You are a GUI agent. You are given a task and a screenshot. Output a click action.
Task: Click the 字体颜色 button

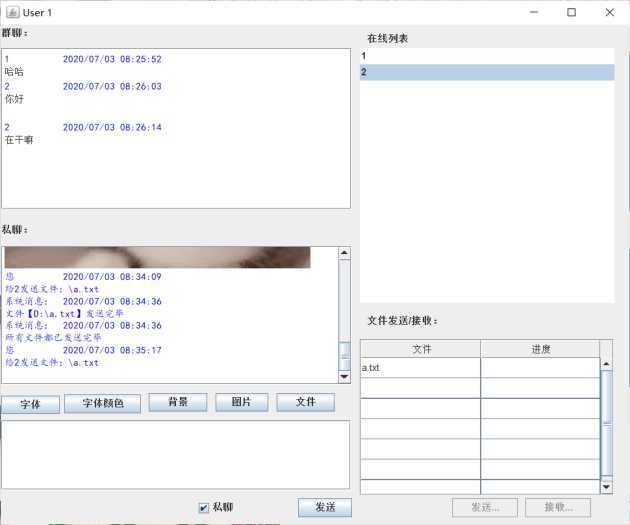tap(102, 403)
